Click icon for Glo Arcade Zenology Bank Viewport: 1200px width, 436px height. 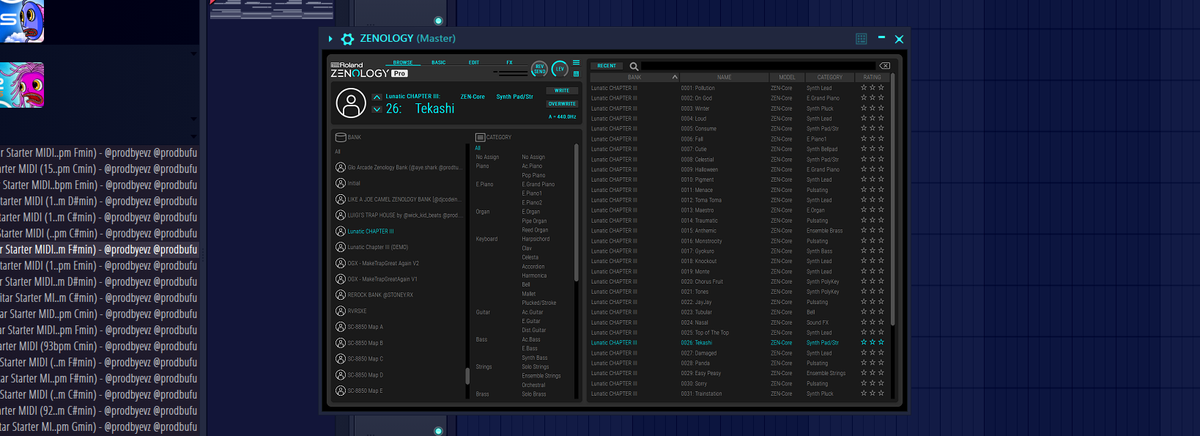[x=340, y=167]
